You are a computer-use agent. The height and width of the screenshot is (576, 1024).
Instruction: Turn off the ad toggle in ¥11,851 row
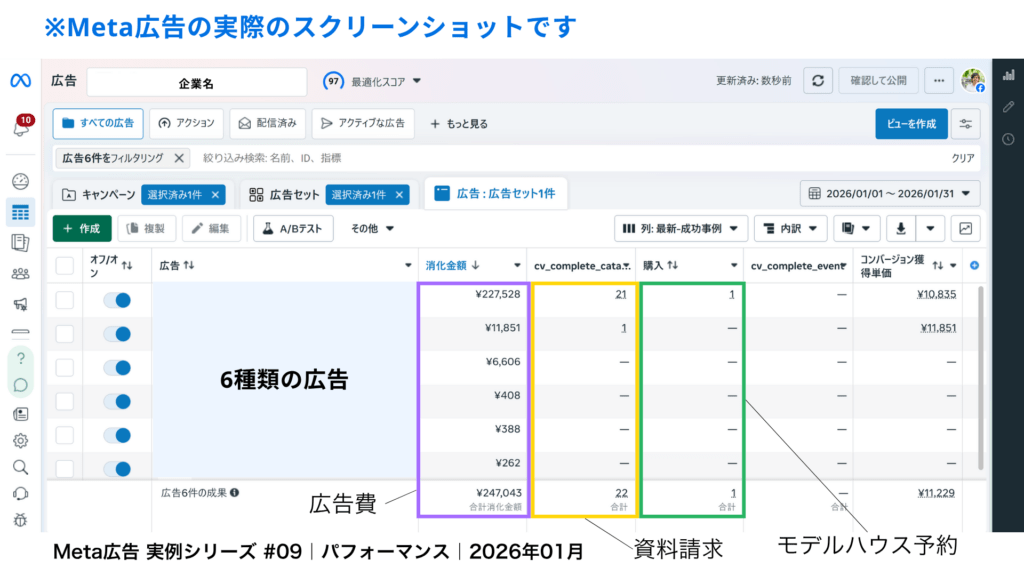tap(118, 334)
